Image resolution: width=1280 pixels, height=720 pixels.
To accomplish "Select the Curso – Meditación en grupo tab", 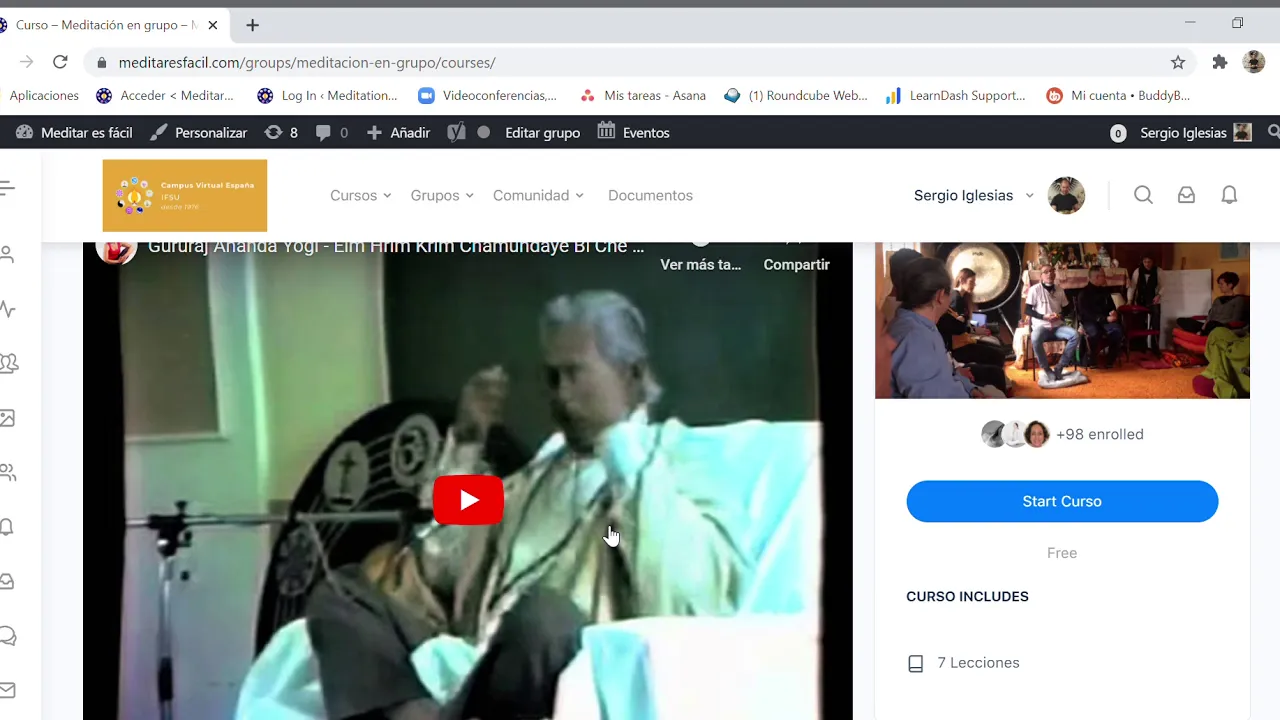I will point(108,25).
